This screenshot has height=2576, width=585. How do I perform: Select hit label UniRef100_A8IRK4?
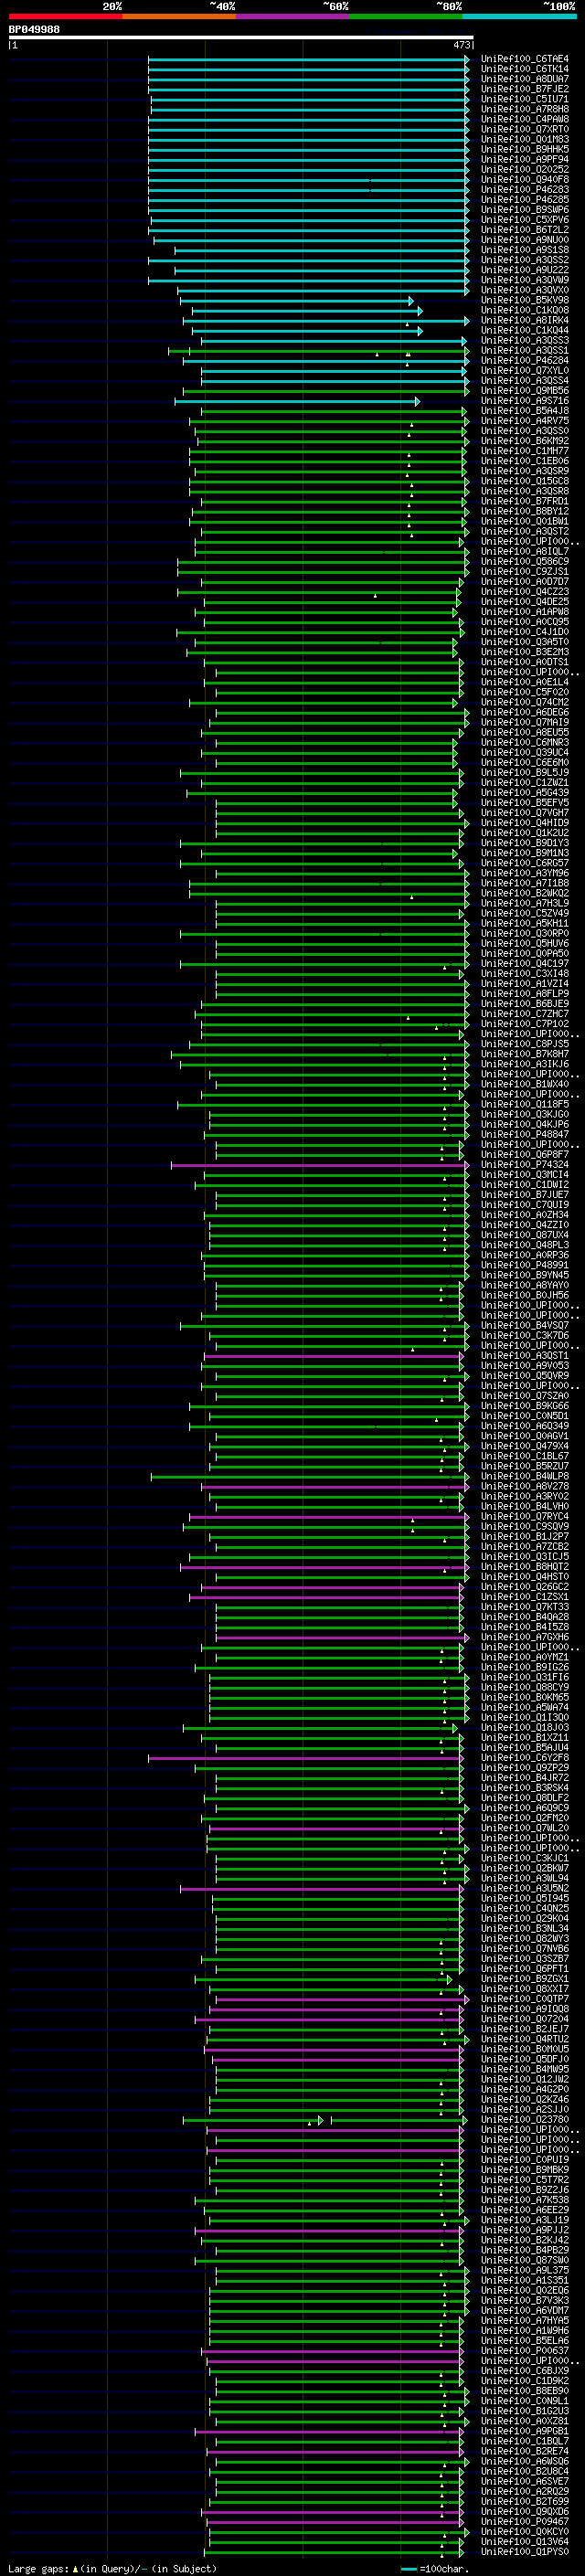pos(525,320)
